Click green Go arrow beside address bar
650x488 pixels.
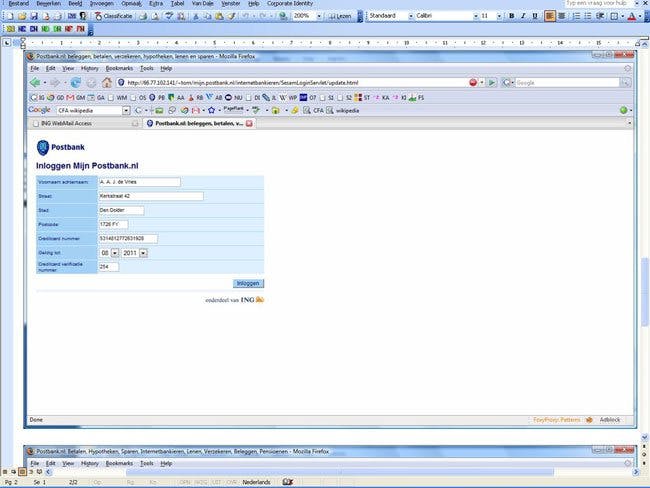coord(492,83)
